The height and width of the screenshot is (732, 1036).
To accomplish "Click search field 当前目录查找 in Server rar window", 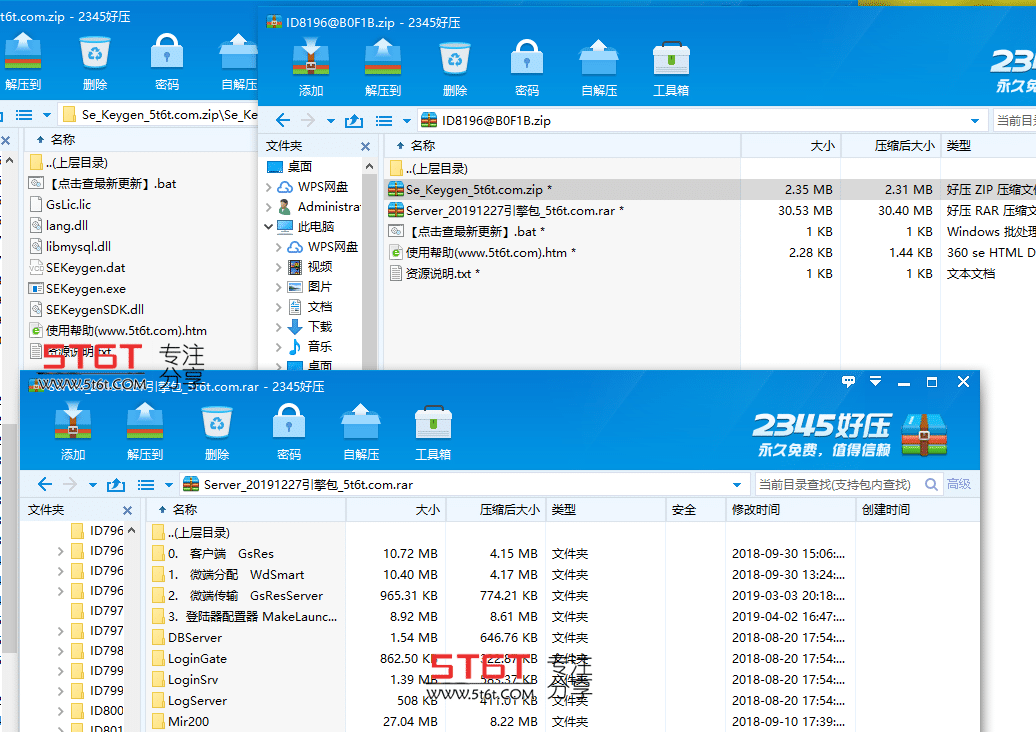I will [838, 484].
